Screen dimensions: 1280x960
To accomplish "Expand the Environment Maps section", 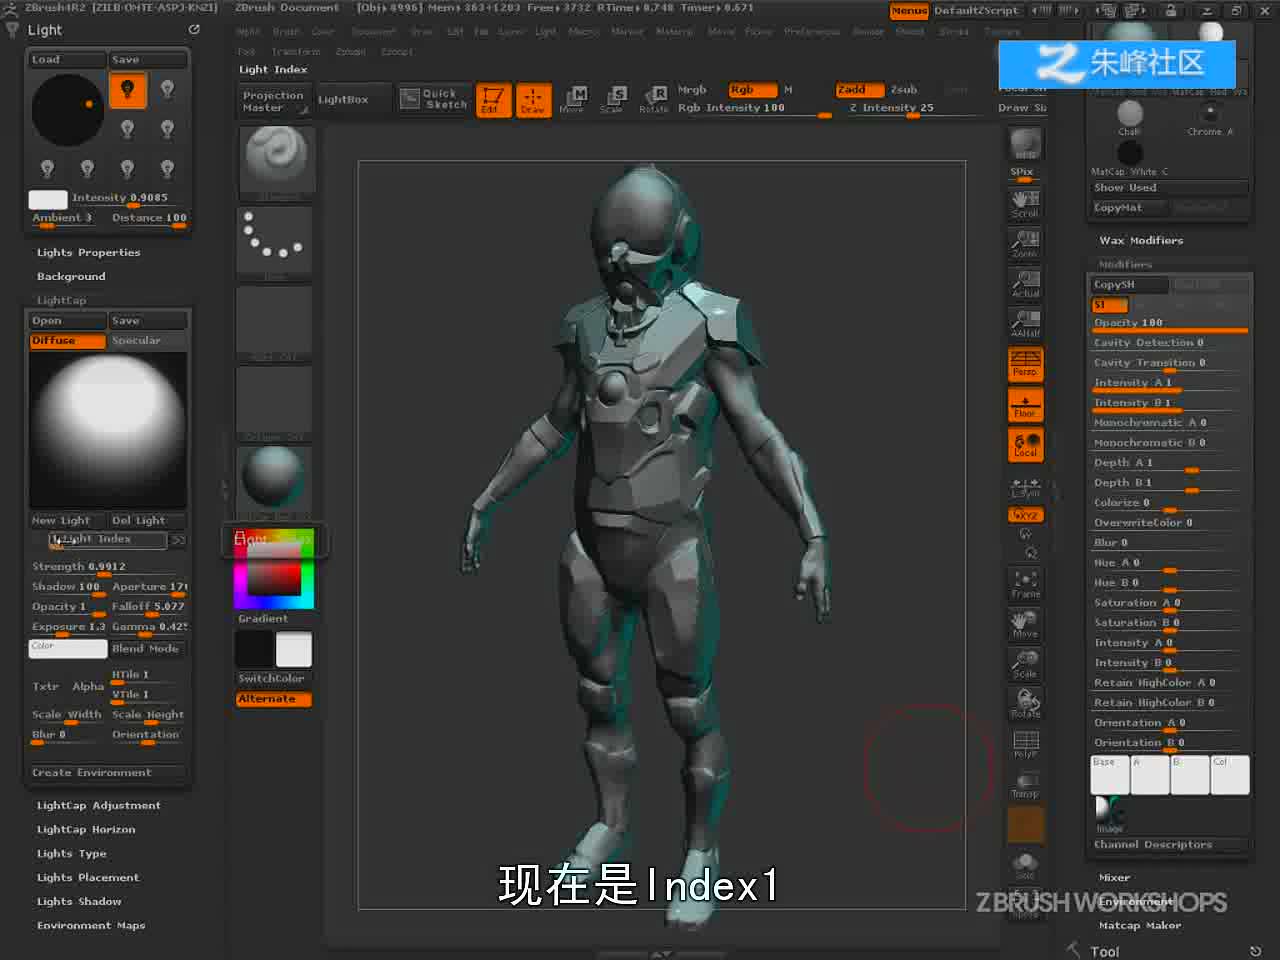I will 91,926.
